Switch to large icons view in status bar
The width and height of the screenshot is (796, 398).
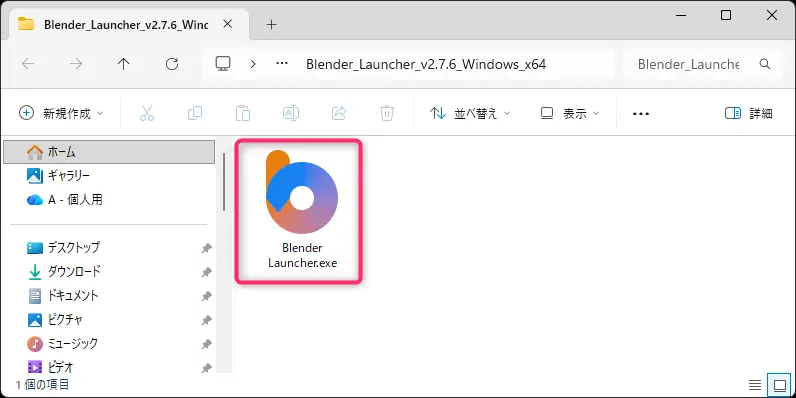(778, 385)
